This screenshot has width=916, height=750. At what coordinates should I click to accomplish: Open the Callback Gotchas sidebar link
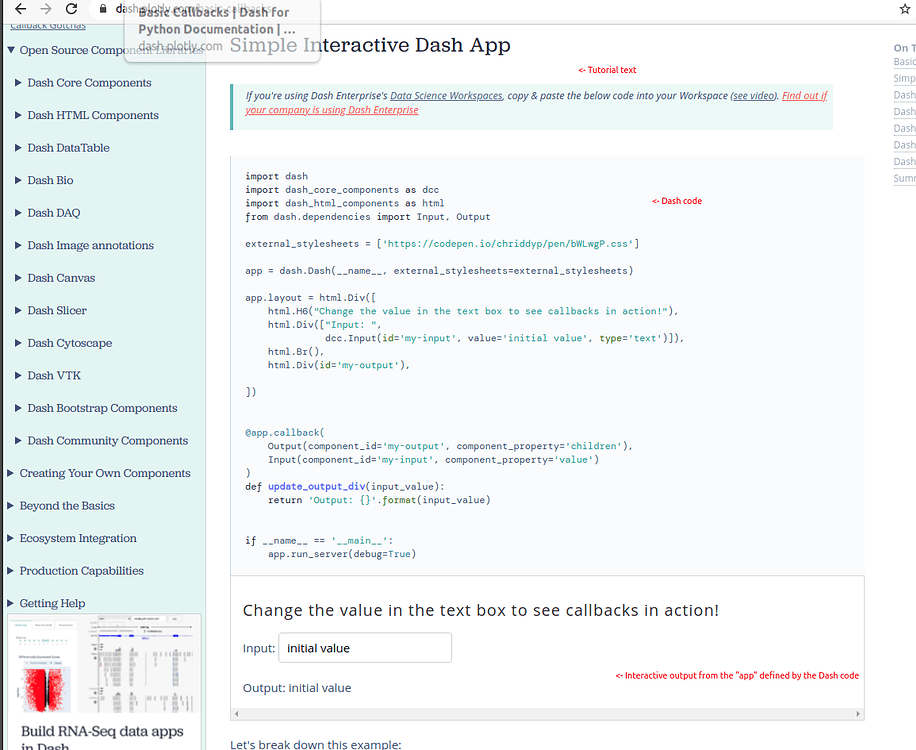[48, 26]
